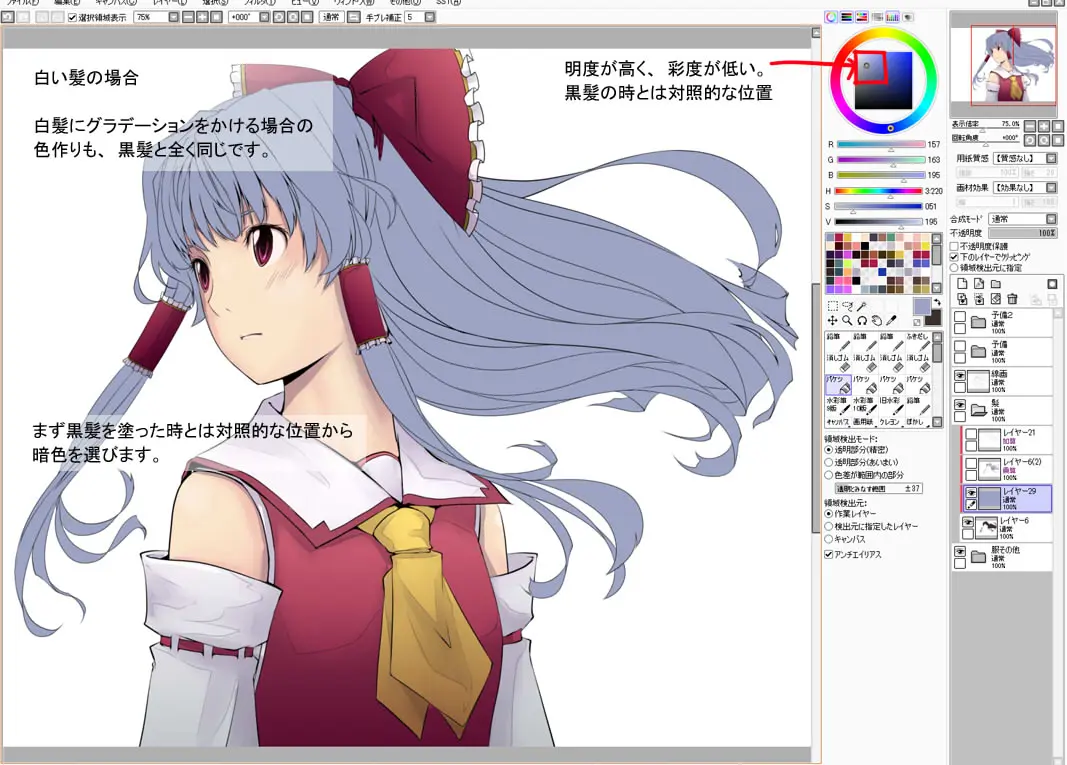Select the rectangular selection tool
The height and width of the screenshot is (765, 1067).
tap(832, 306)
